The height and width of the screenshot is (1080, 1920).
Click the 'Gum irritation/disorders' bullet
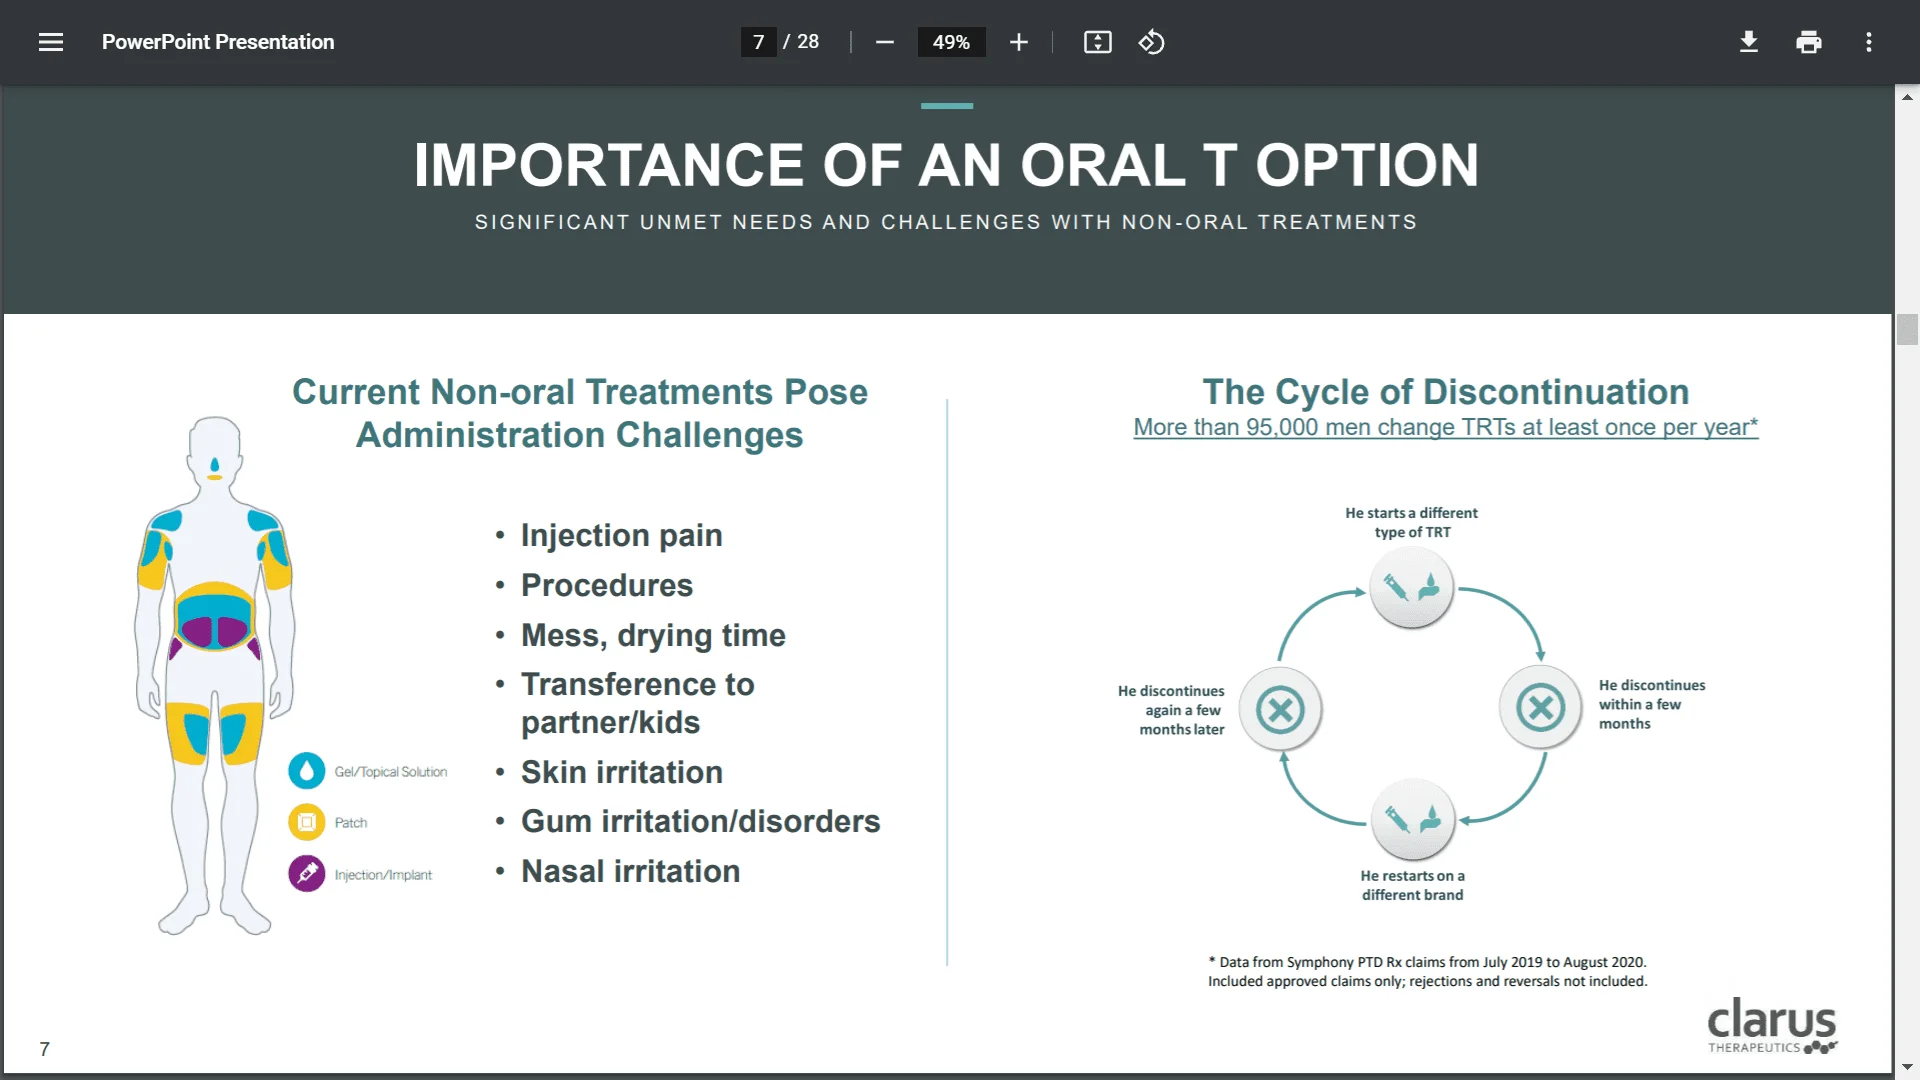tap(700, 821)
